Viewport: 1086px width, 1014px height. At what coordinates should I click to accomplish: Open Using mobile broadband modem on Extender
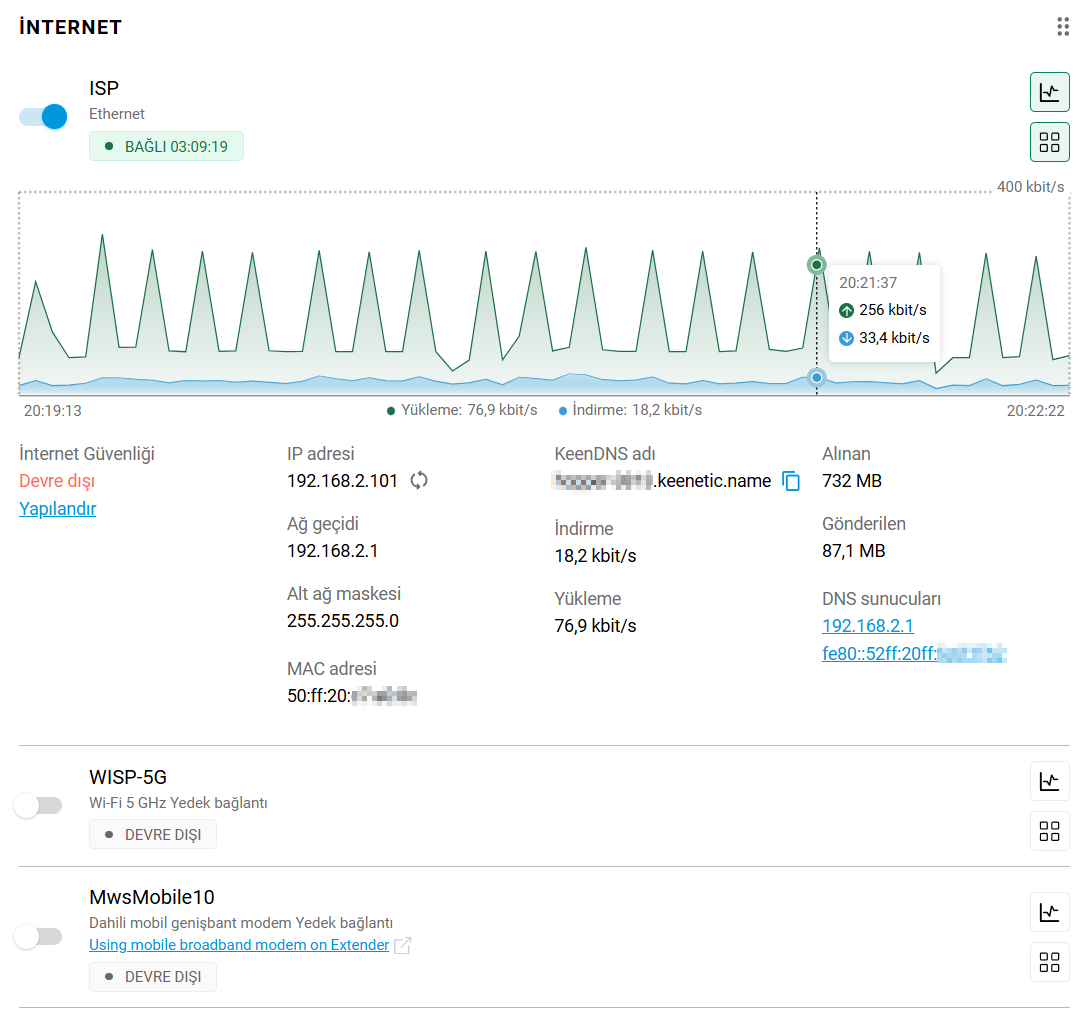(239, 945)
